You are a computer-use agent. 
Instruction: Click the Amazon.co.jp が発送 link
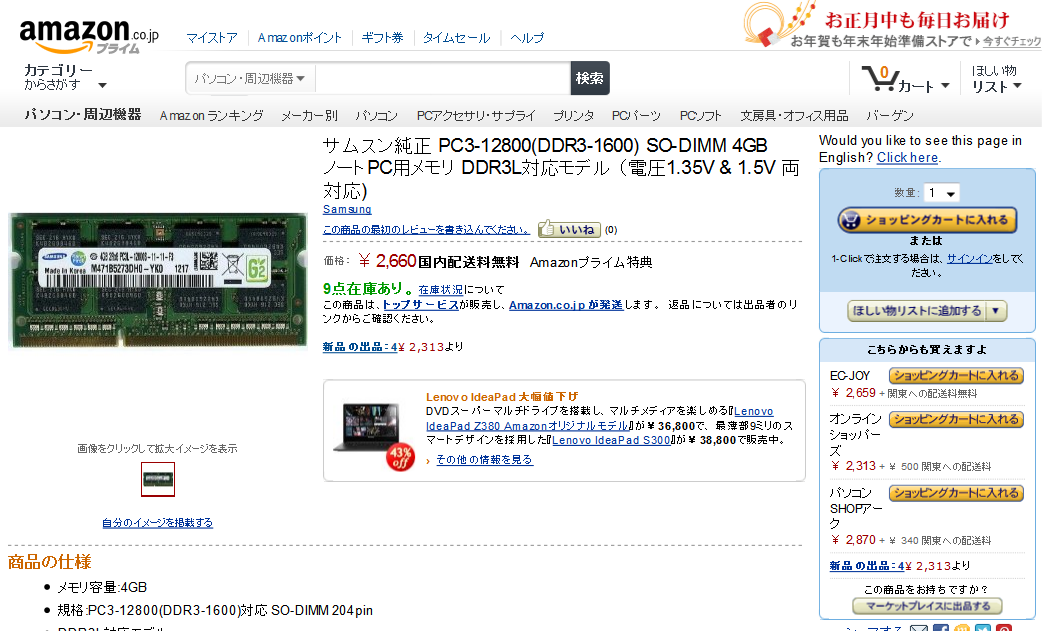coord(566,305)
